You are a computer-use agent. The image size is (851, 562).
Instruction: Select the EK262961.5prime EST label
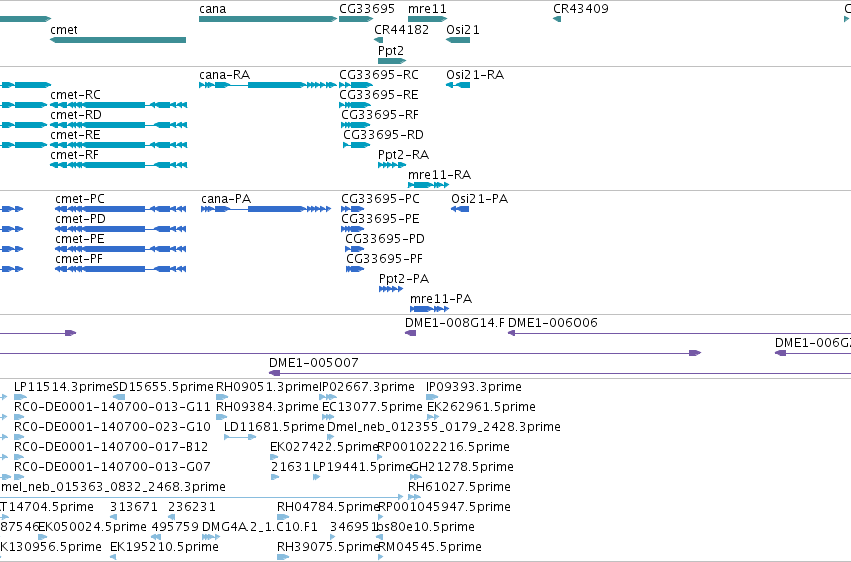point(481,407)
